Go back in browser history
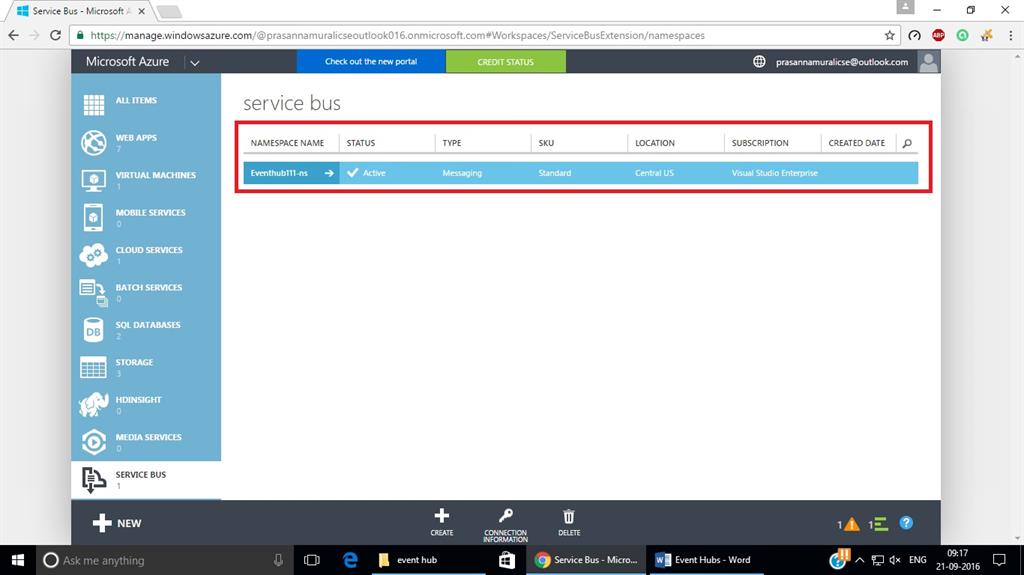 [14, 35]
